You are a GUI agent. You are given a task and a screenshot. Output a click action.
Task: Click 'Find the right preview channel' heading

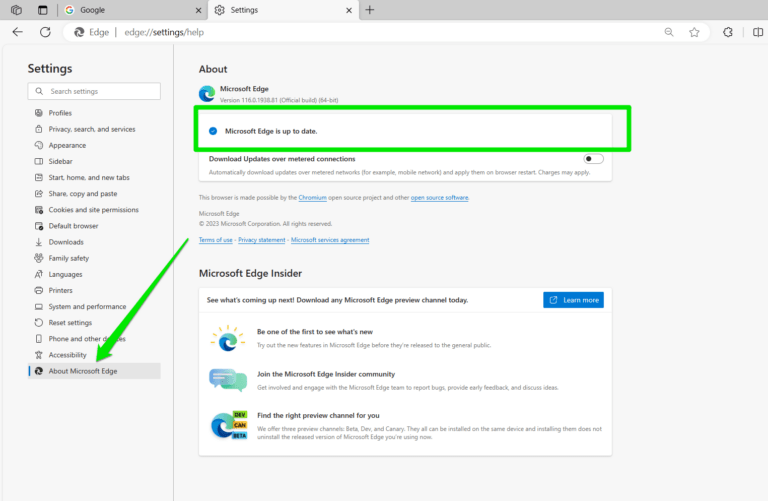pyautogui.click(x=318, y=416)
